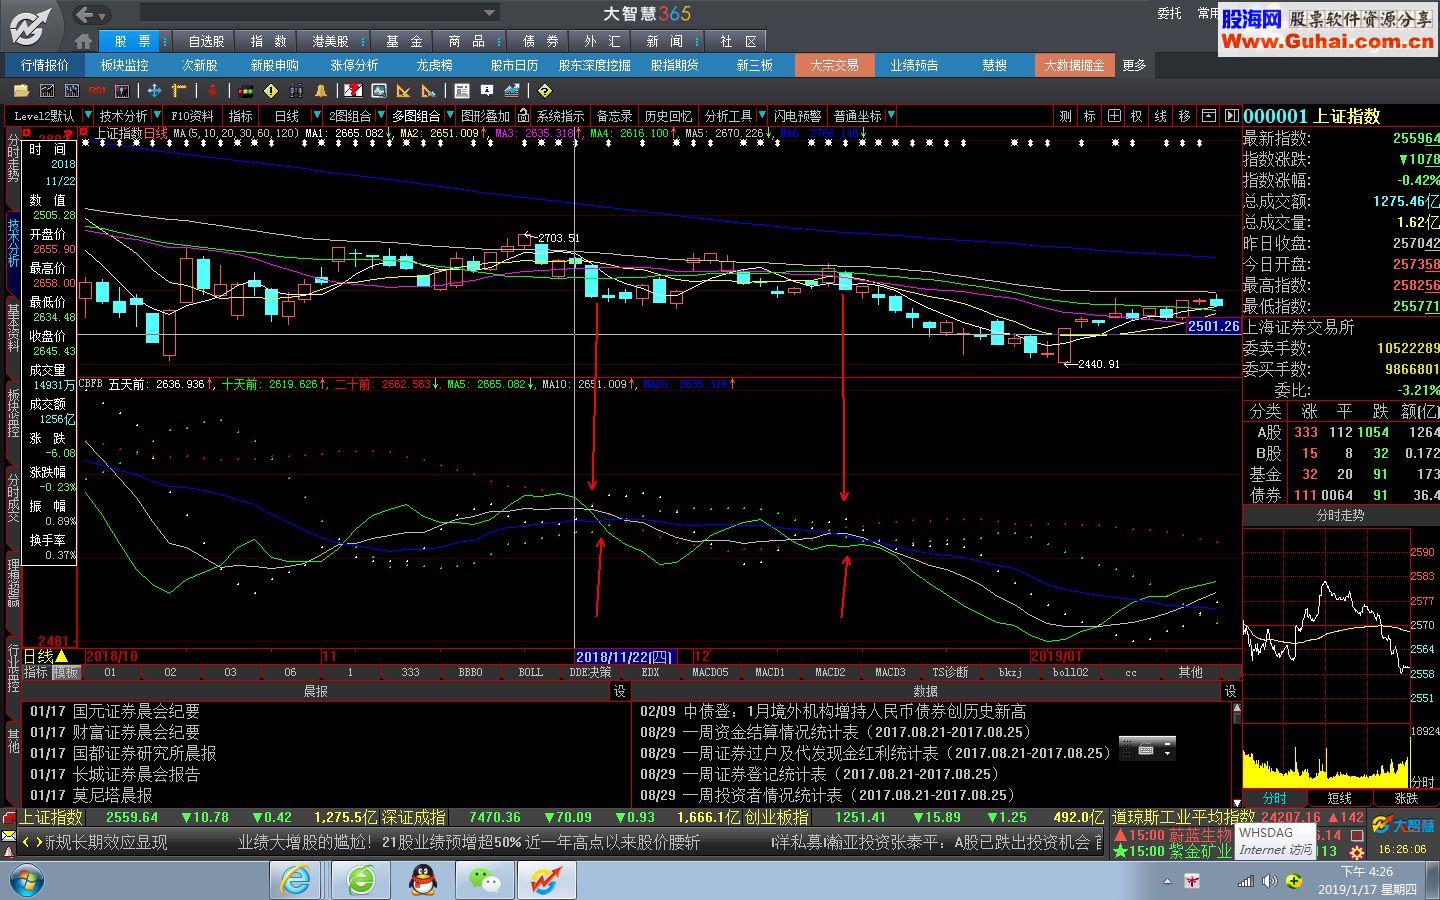Open 国元证券晨会纪要 report link
This screenshot has height=900, width=1440.
point(136,711)
